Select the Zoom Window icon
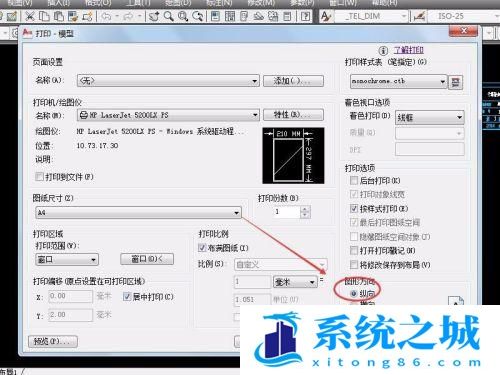This screenshot has height=375, width=500. (183, 16)
